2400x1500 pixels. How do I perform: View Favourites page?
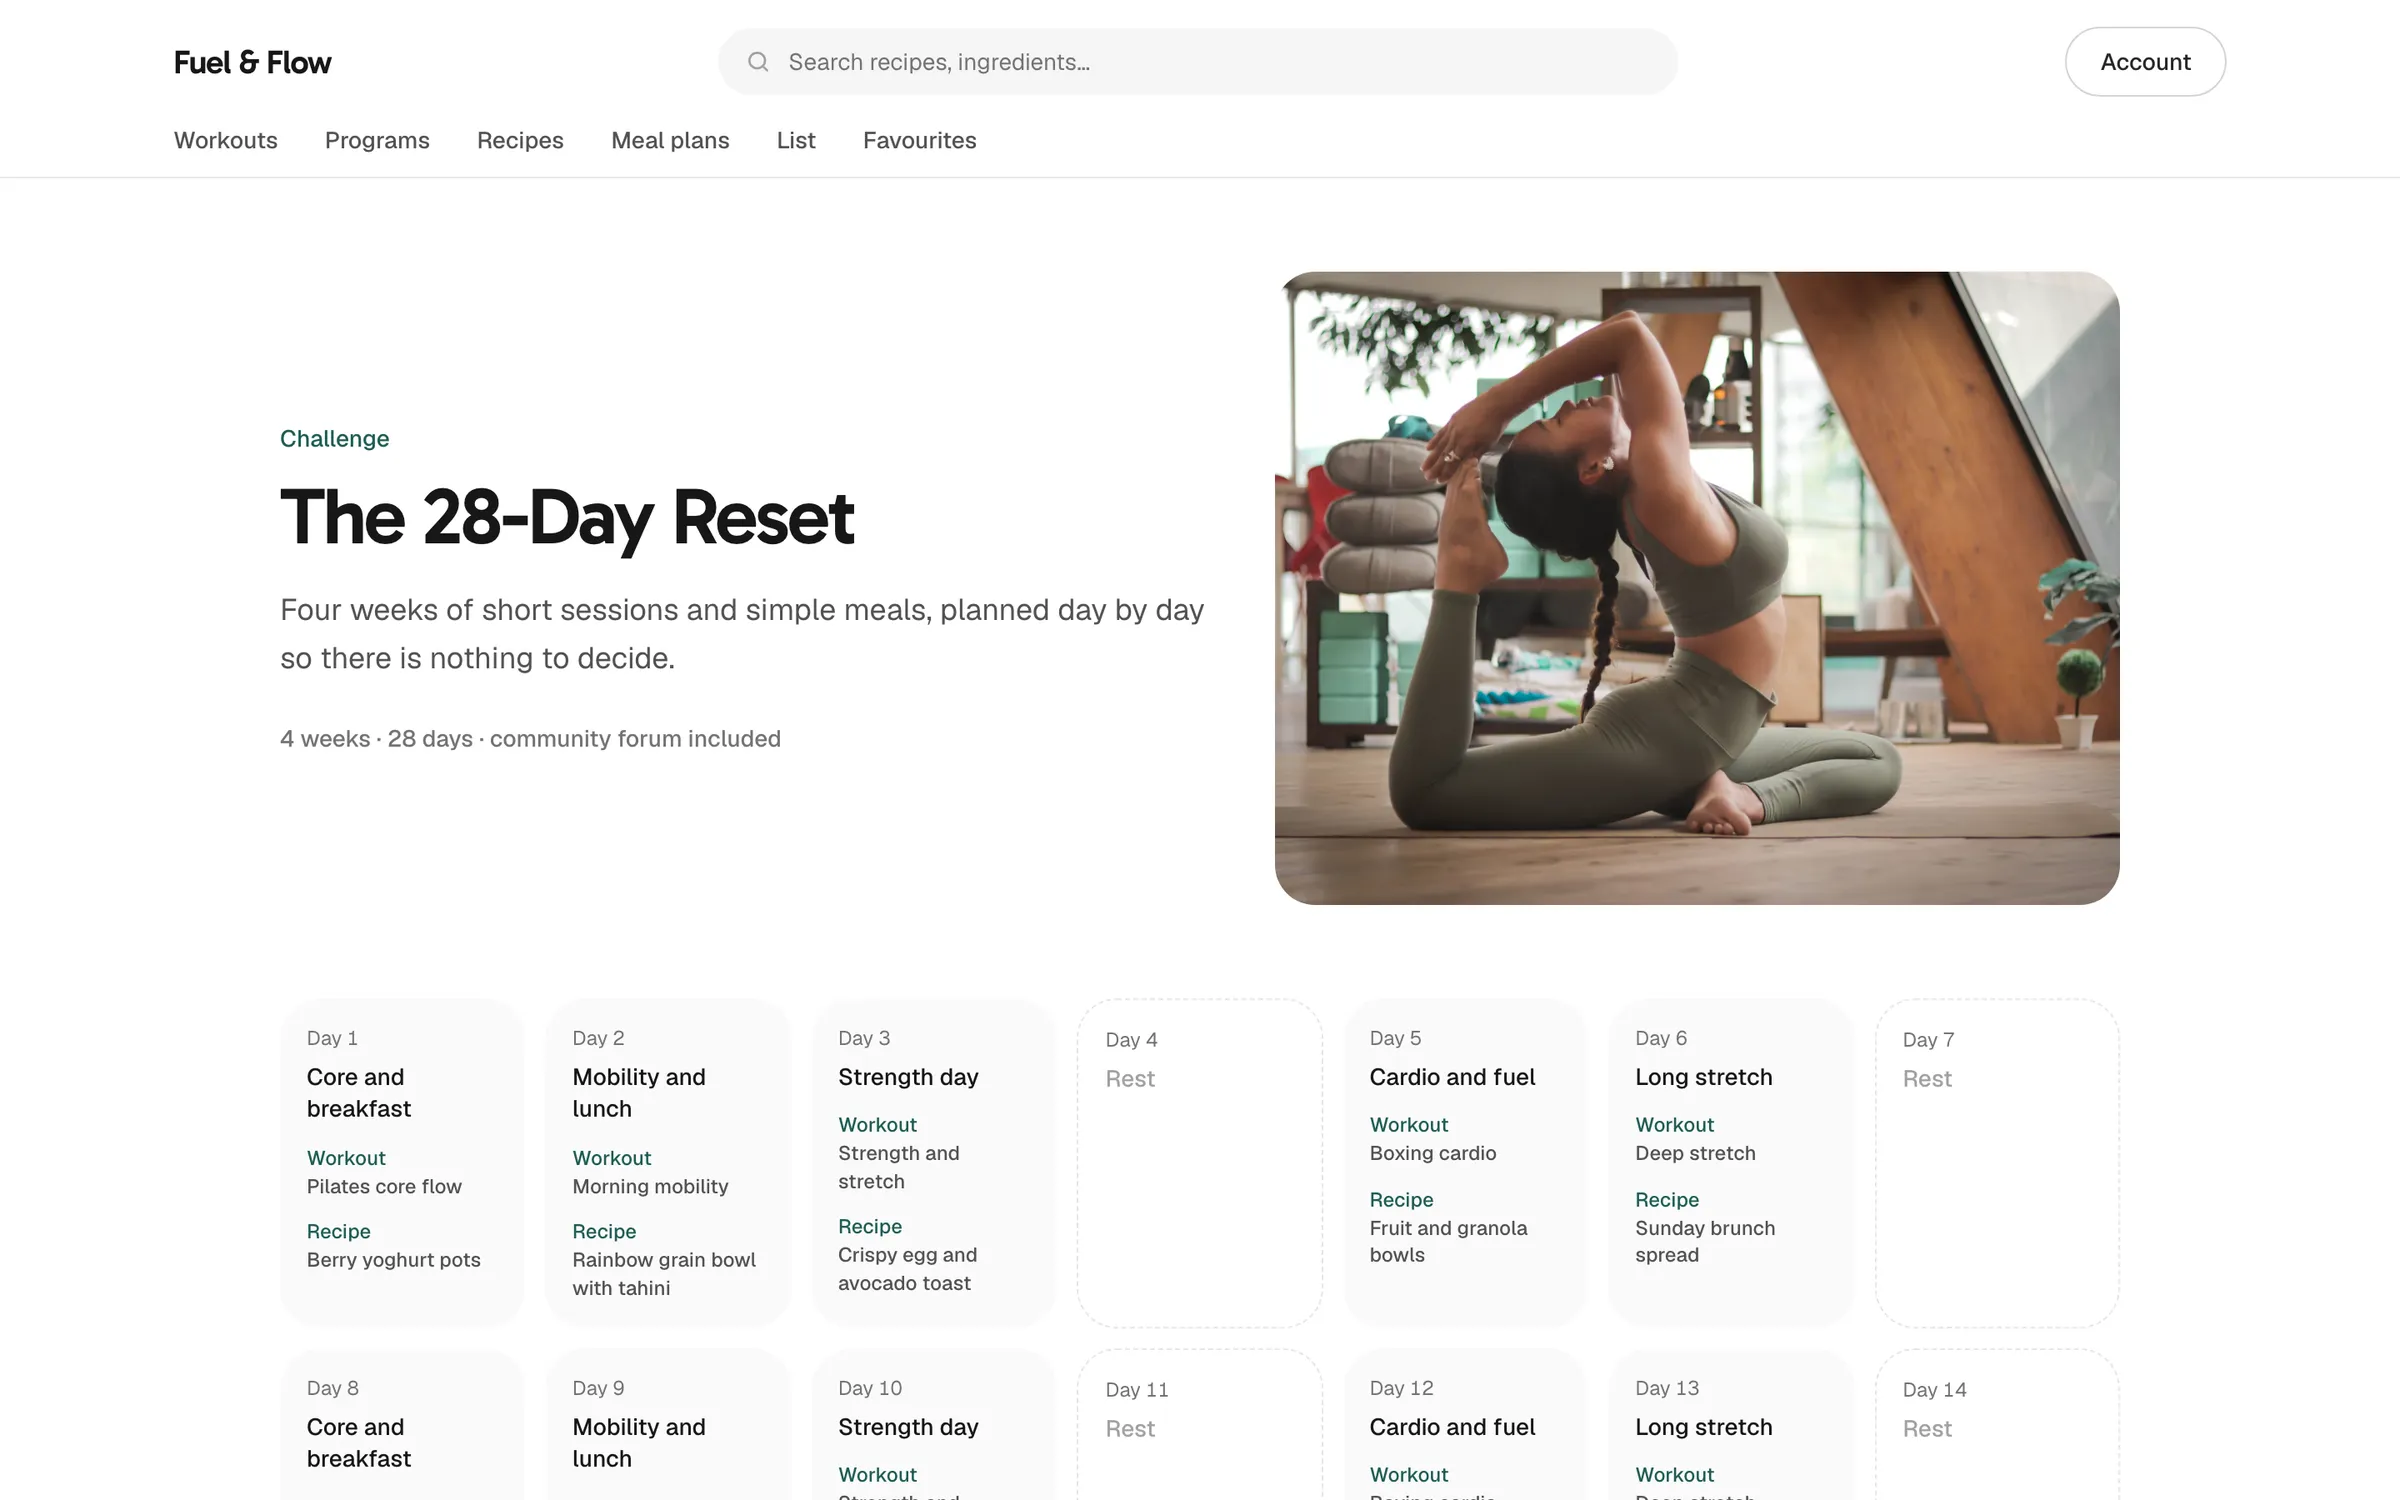pos(919,140)
